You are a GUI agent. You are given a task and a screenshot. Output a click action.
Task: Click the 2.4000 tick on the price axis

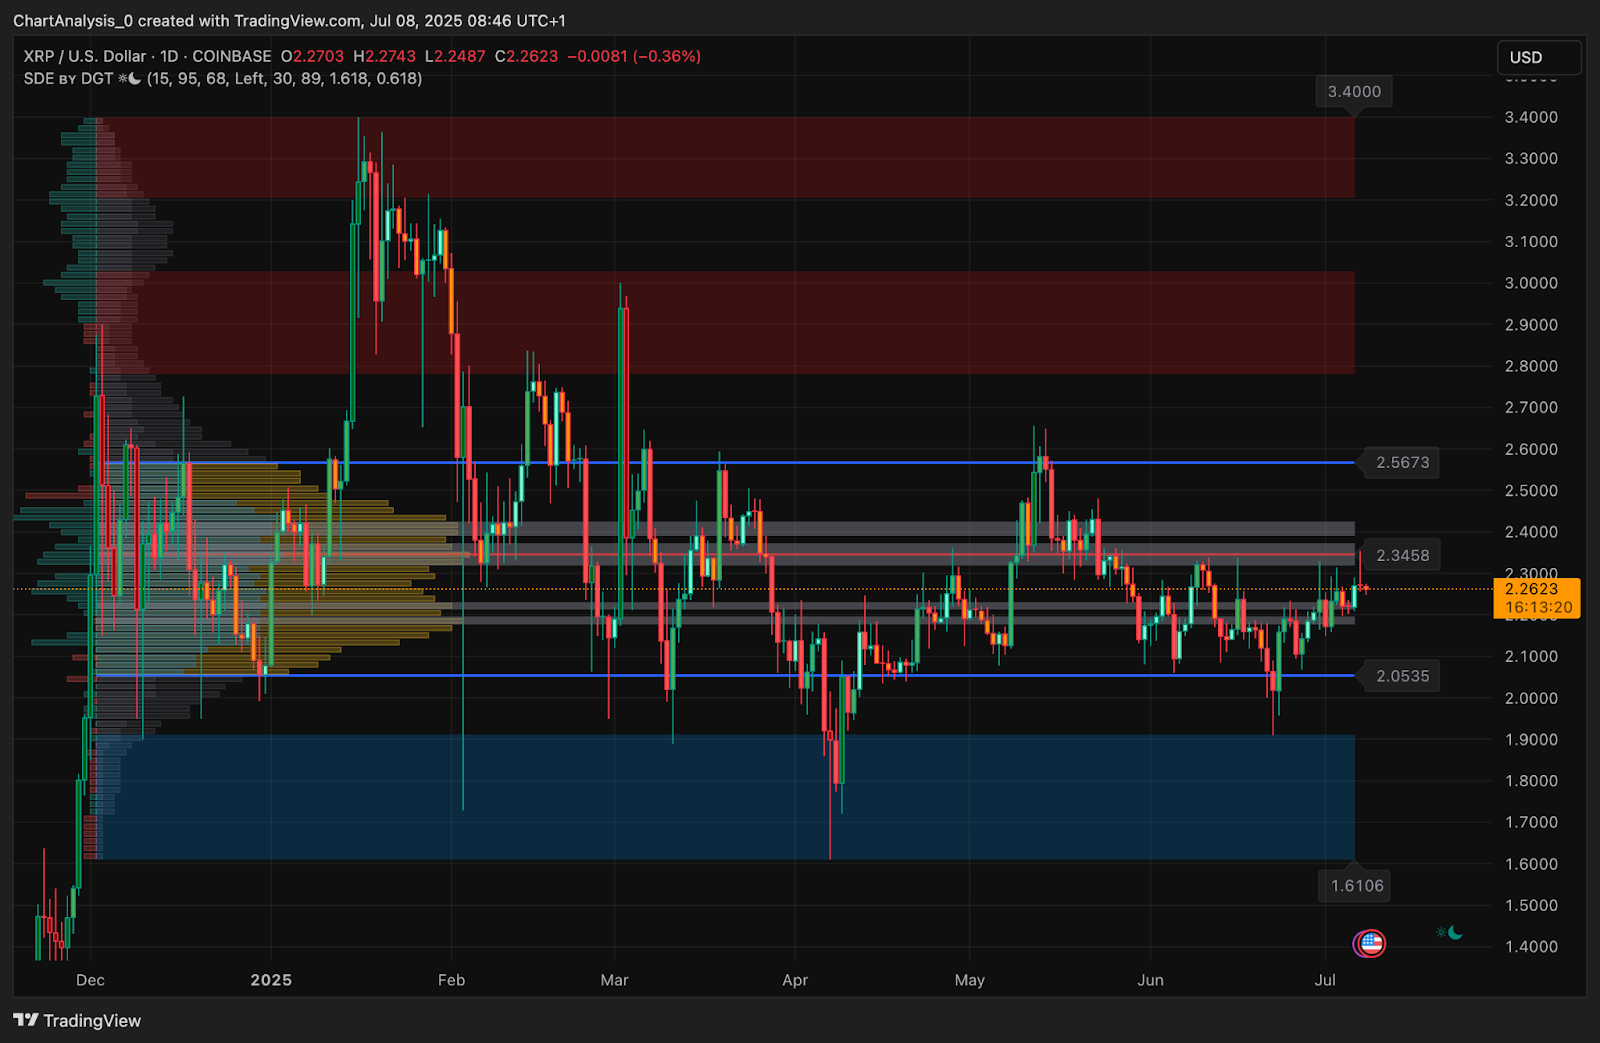pos(1531,532)
